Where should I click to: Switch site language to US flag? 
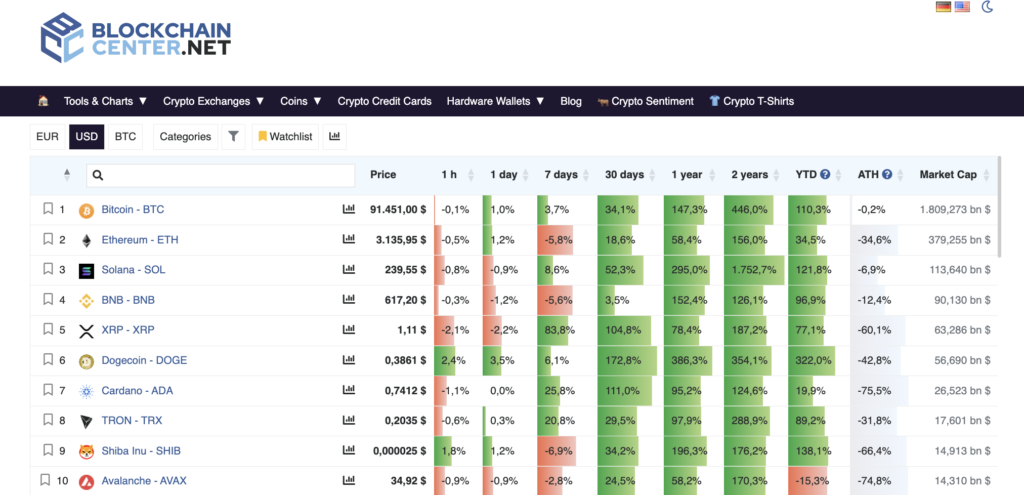pyautogui.click(x=962, y=7)
